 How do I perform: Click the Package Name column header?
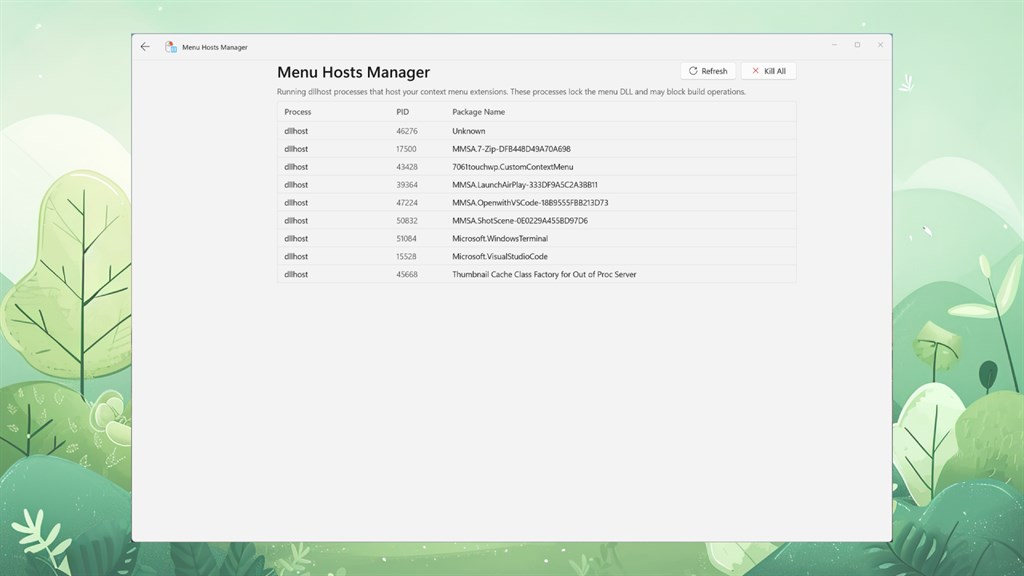click(479, 112)
